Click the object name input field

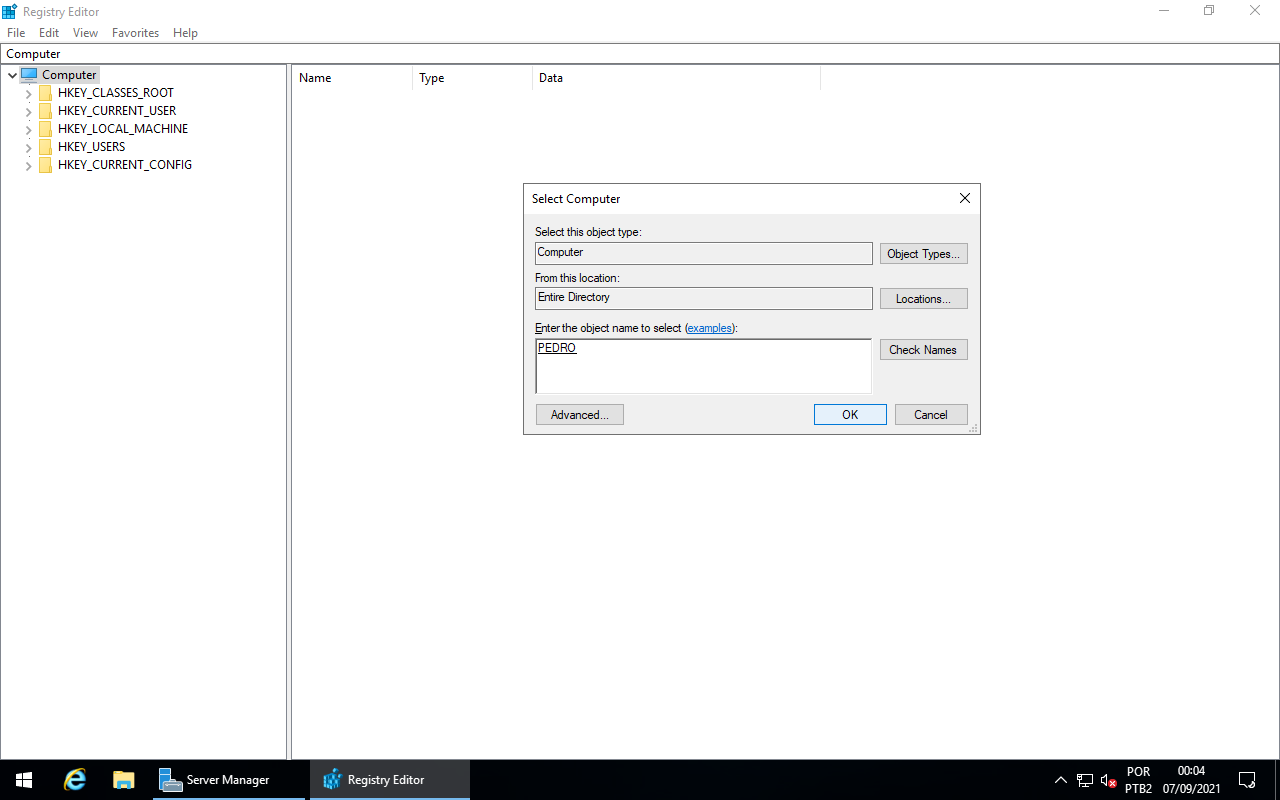(703, 366)
